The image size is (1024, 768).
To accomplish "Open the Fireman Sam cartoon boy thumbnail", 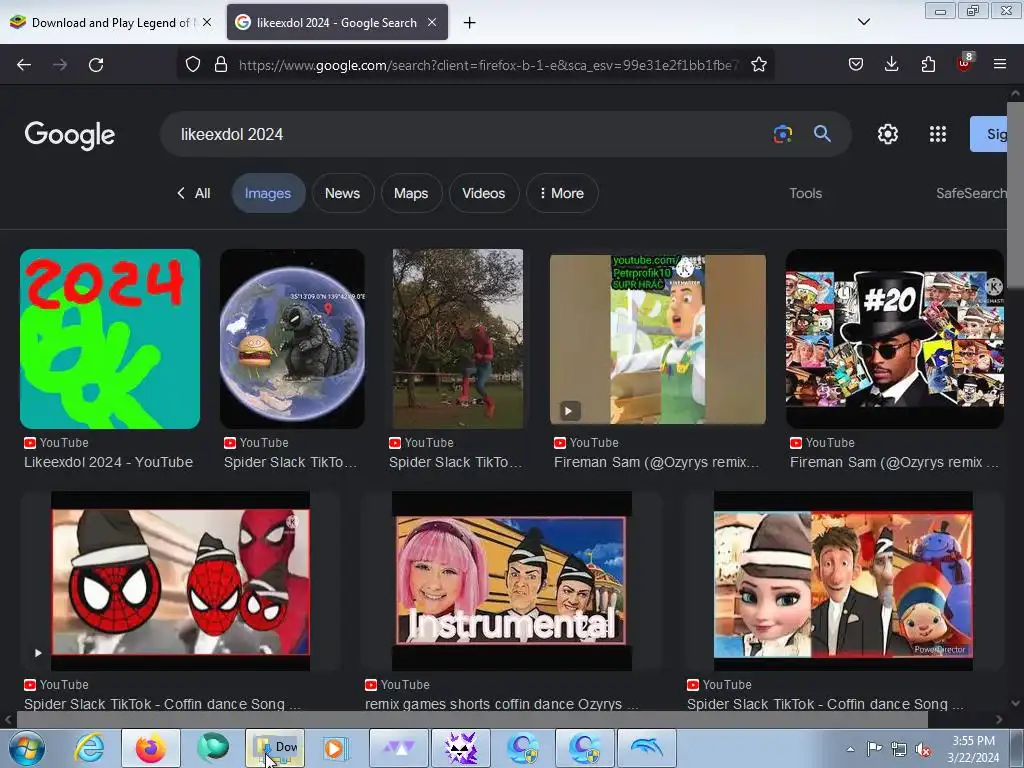I will tap(658, 338).
